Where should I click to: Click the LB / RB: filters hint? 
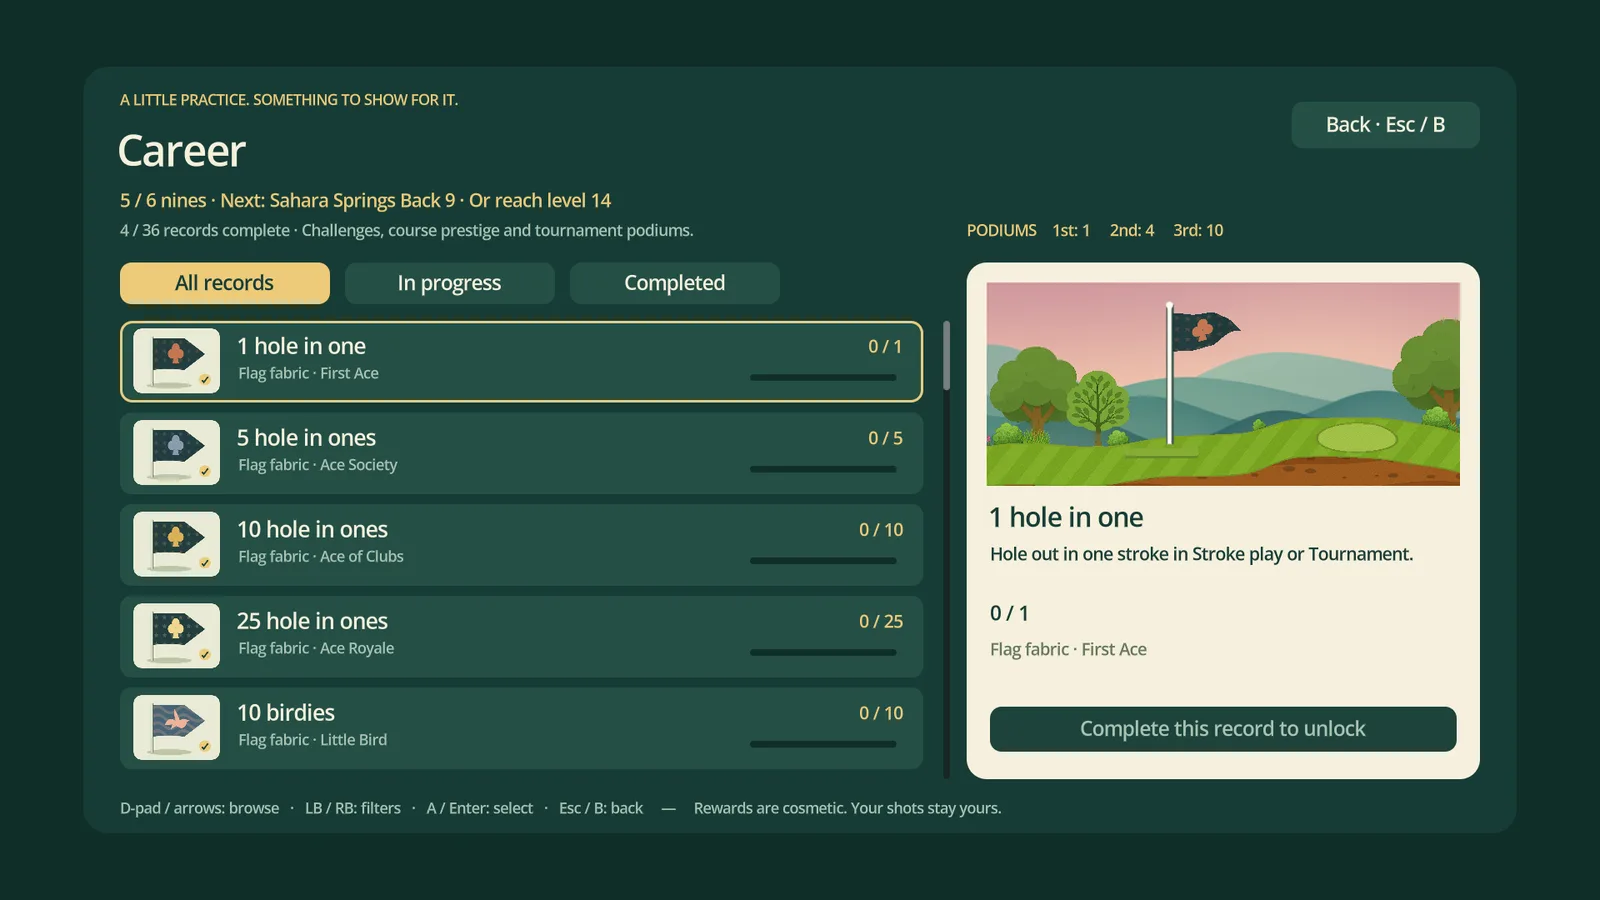[x=353, y=808]
